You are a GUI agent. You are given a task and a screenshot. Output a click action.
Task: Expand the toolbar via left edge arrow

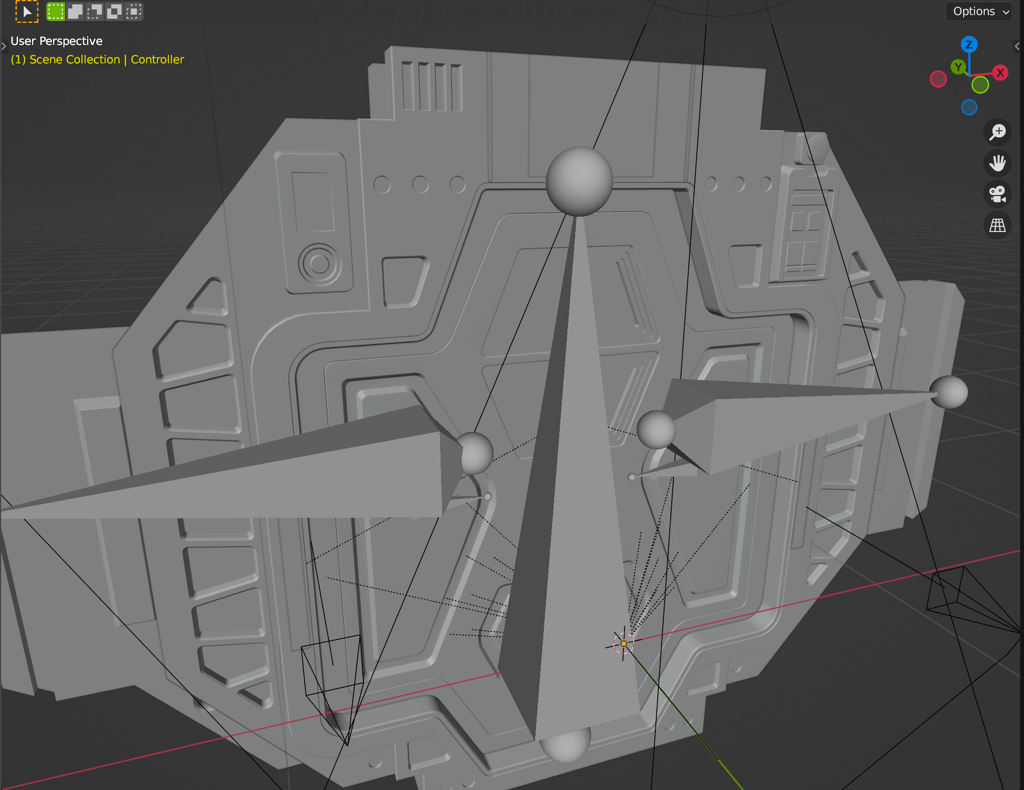point(3,46)
